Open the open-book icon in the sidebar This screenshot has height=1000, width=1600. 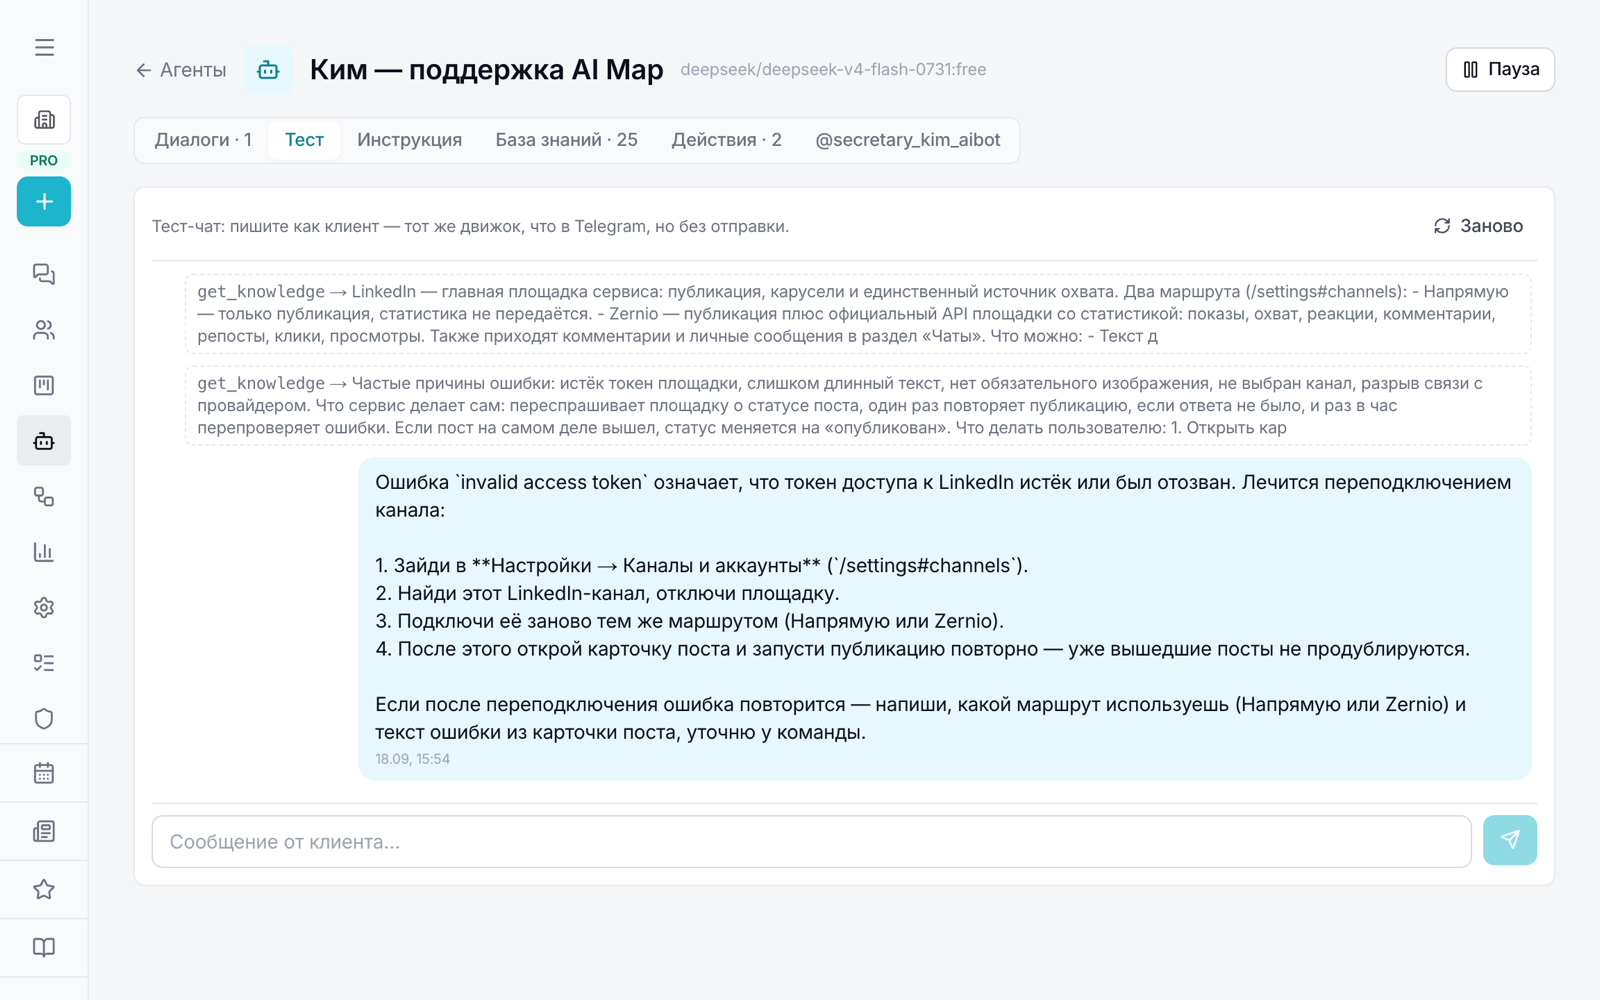(x=44, y=947)
